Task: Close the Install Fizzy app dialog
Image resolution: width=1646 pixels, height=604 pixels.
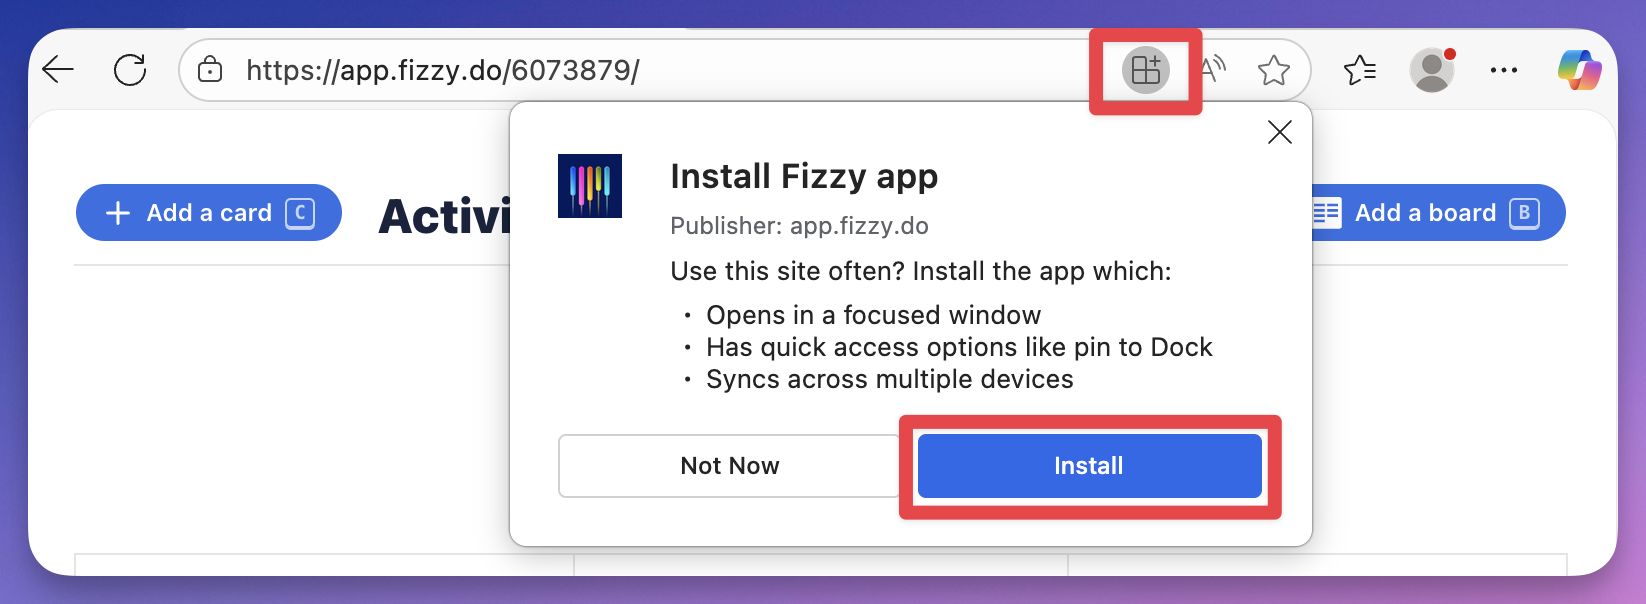Action: tap(1280, 132)
